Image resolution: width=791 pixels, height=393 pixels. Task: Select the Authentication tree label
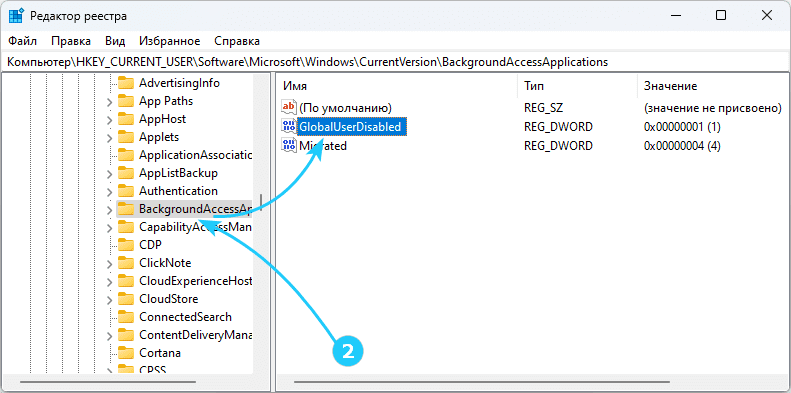tap(178, 191)
